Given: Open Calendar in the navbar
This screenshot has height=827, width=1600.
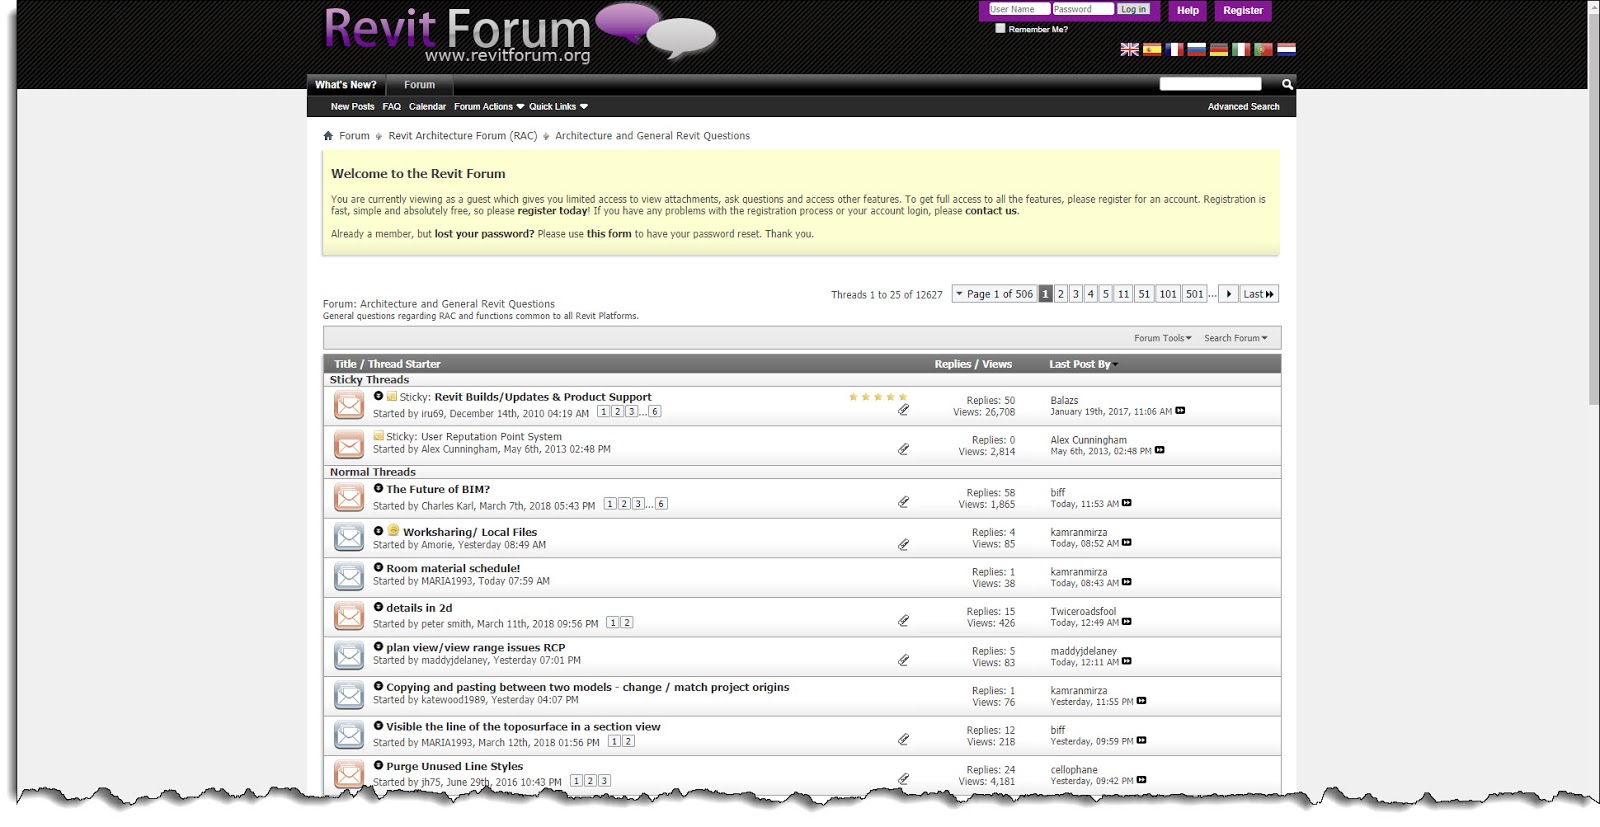Looking at the screenshot, I should pos(427,106).
